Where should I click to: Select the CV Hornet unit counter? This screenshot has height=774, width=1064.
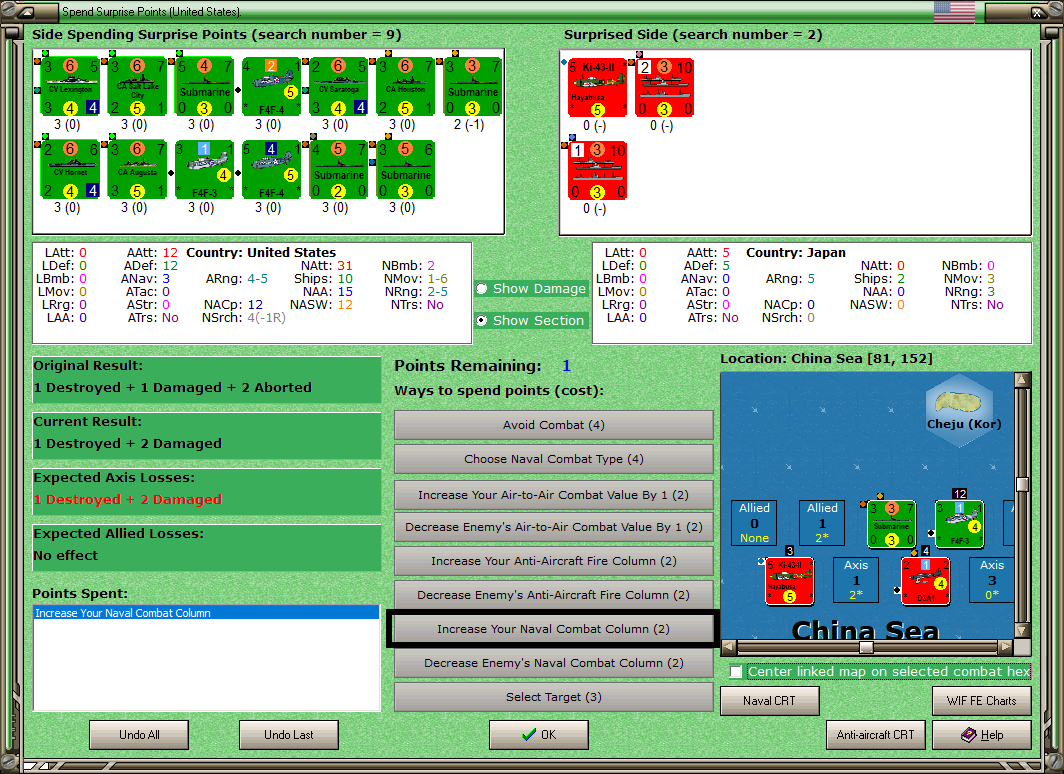pos(71,170)
